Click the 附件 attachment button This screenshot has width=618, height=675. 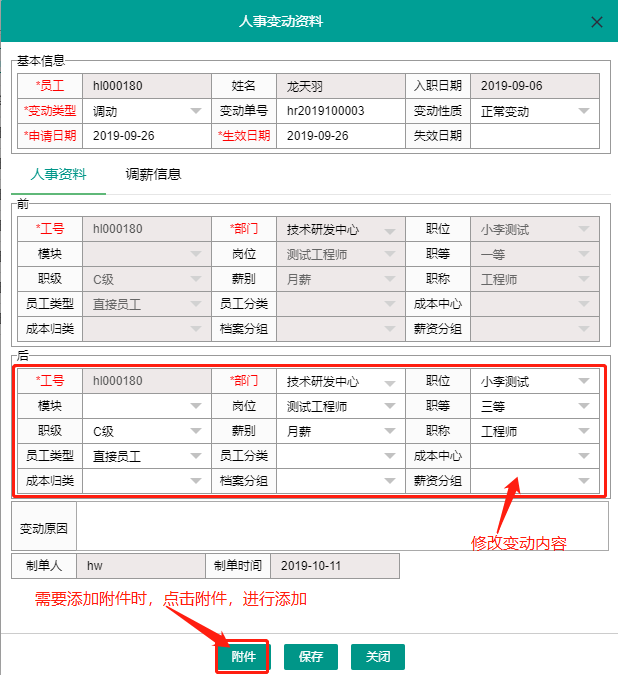click(x=243, y=657)
